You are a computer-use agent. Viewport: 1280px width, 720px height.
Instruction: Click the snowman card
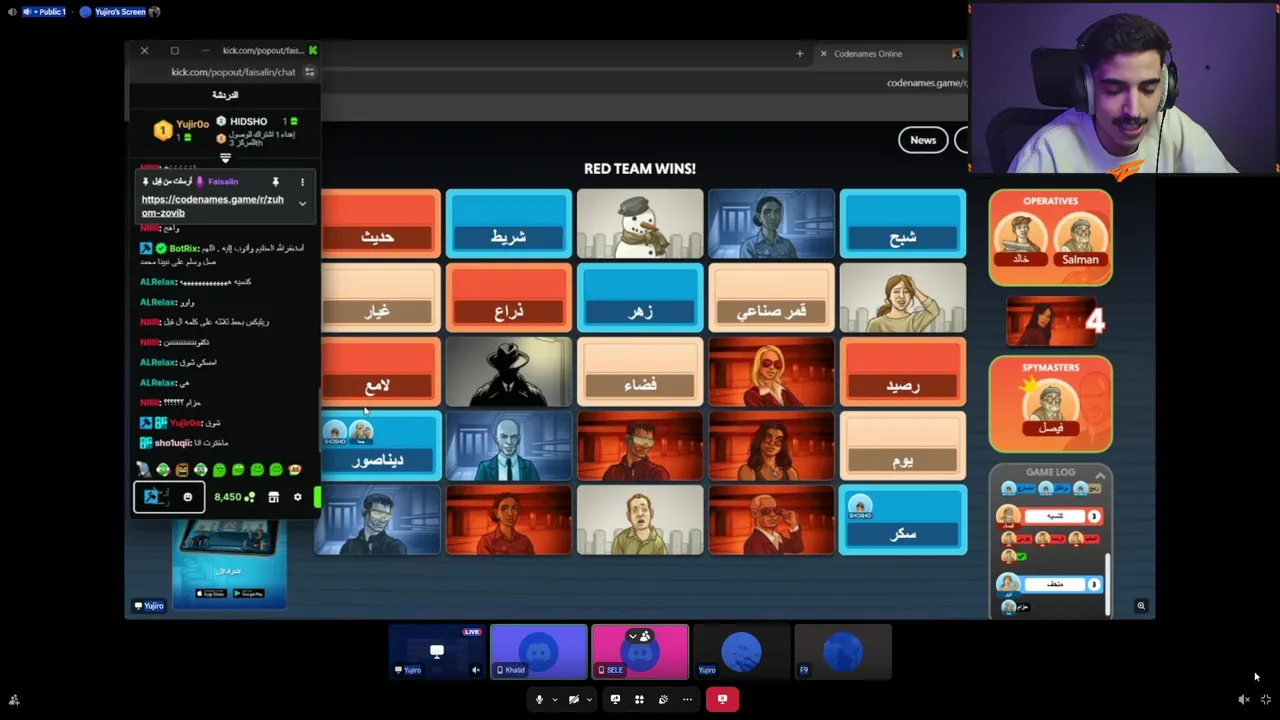click(x=640, y=224)
